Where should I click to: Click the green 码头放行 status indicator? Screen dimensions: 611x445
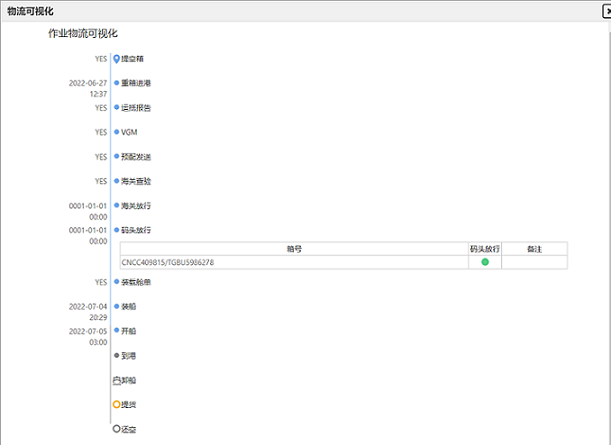click(x=485, y=262)
